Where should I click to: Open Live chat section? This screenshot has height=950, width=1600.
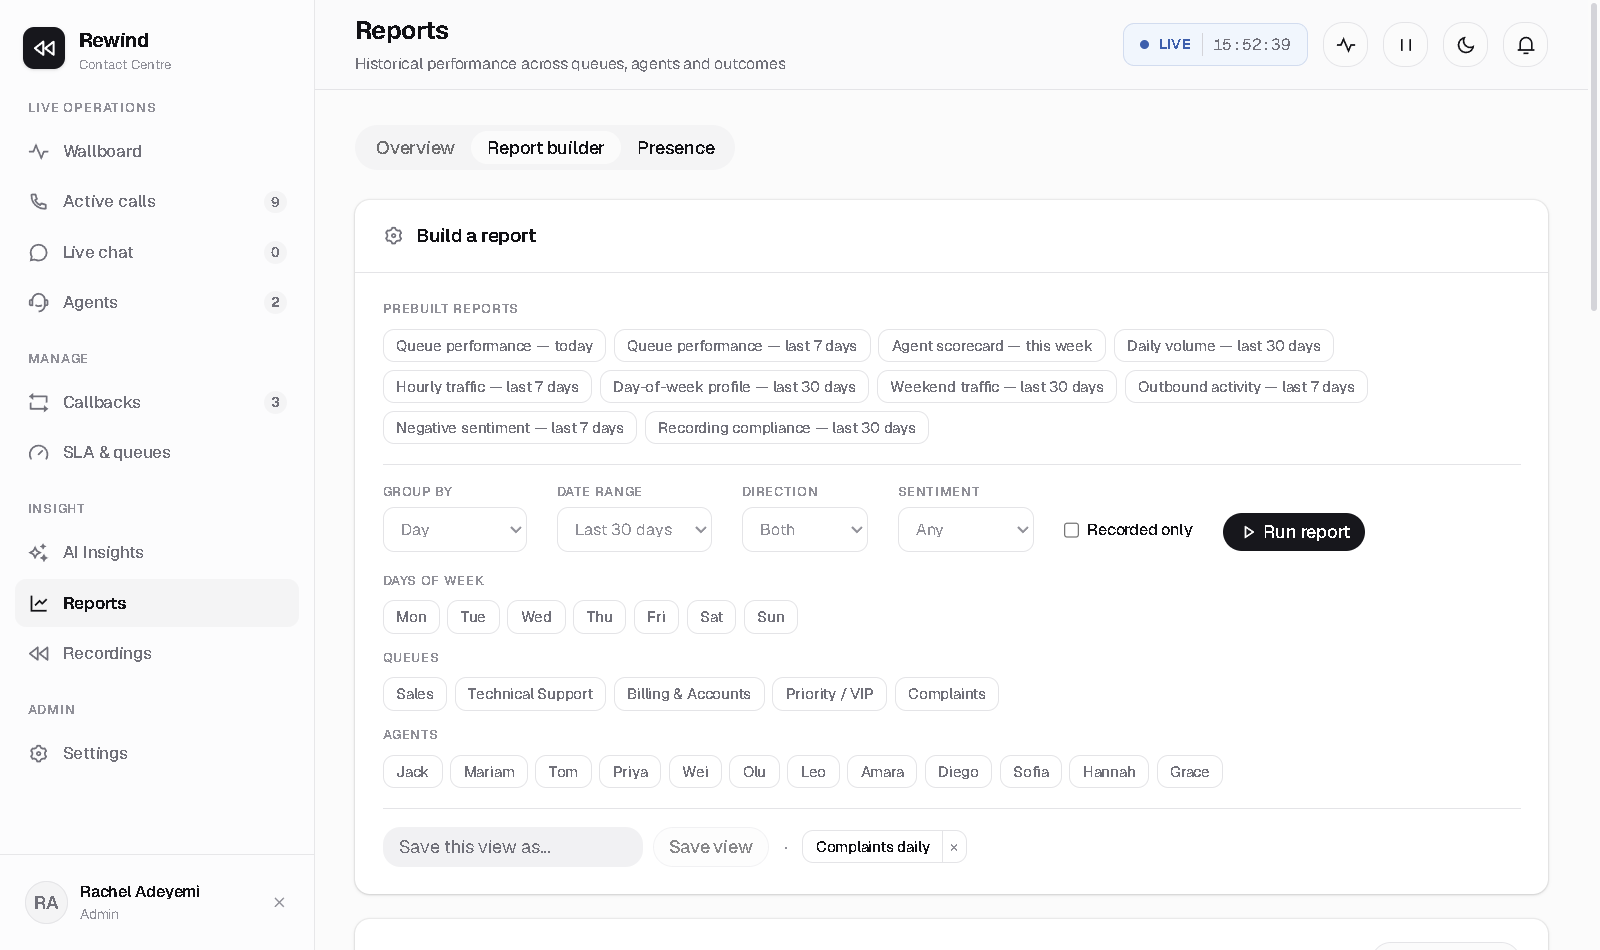tap(157, 252)
